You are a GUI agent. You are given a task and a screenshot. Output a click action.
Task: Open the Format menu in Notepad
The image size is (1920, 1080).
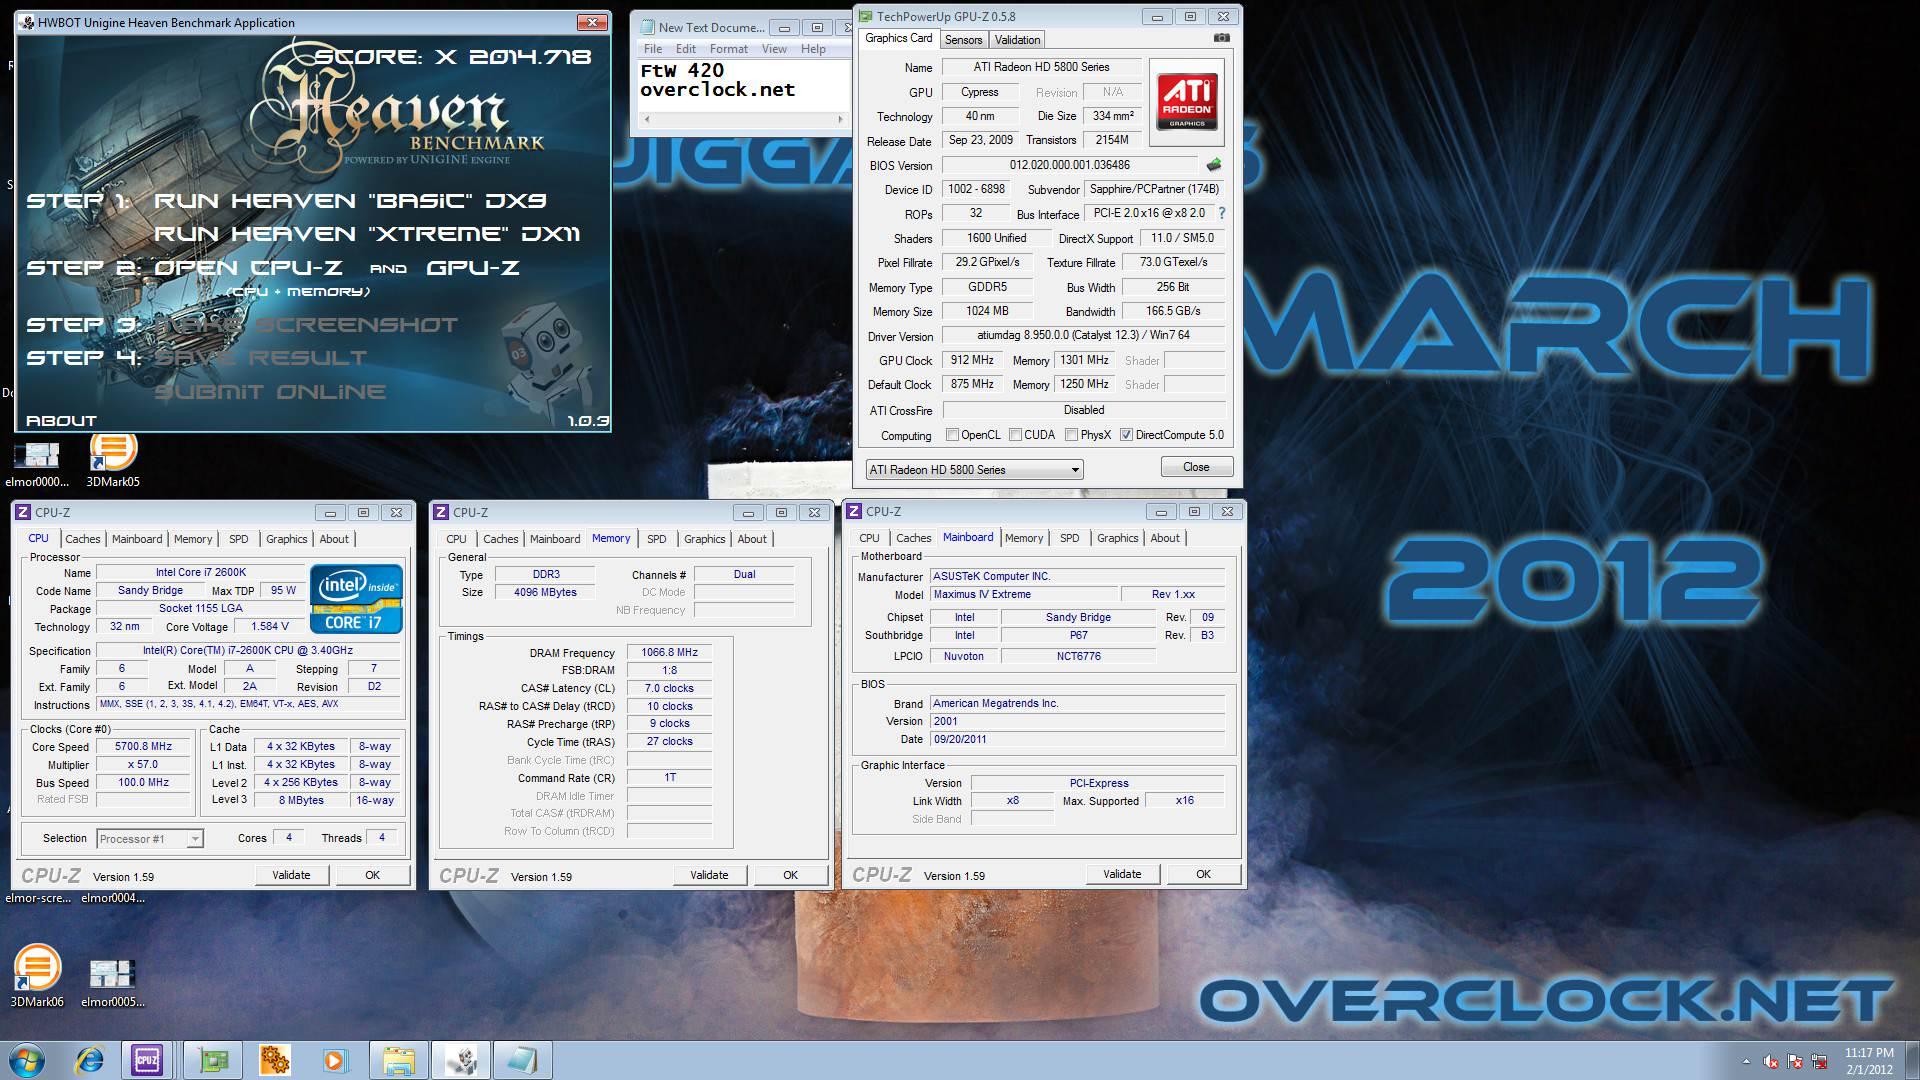point(728,49)
